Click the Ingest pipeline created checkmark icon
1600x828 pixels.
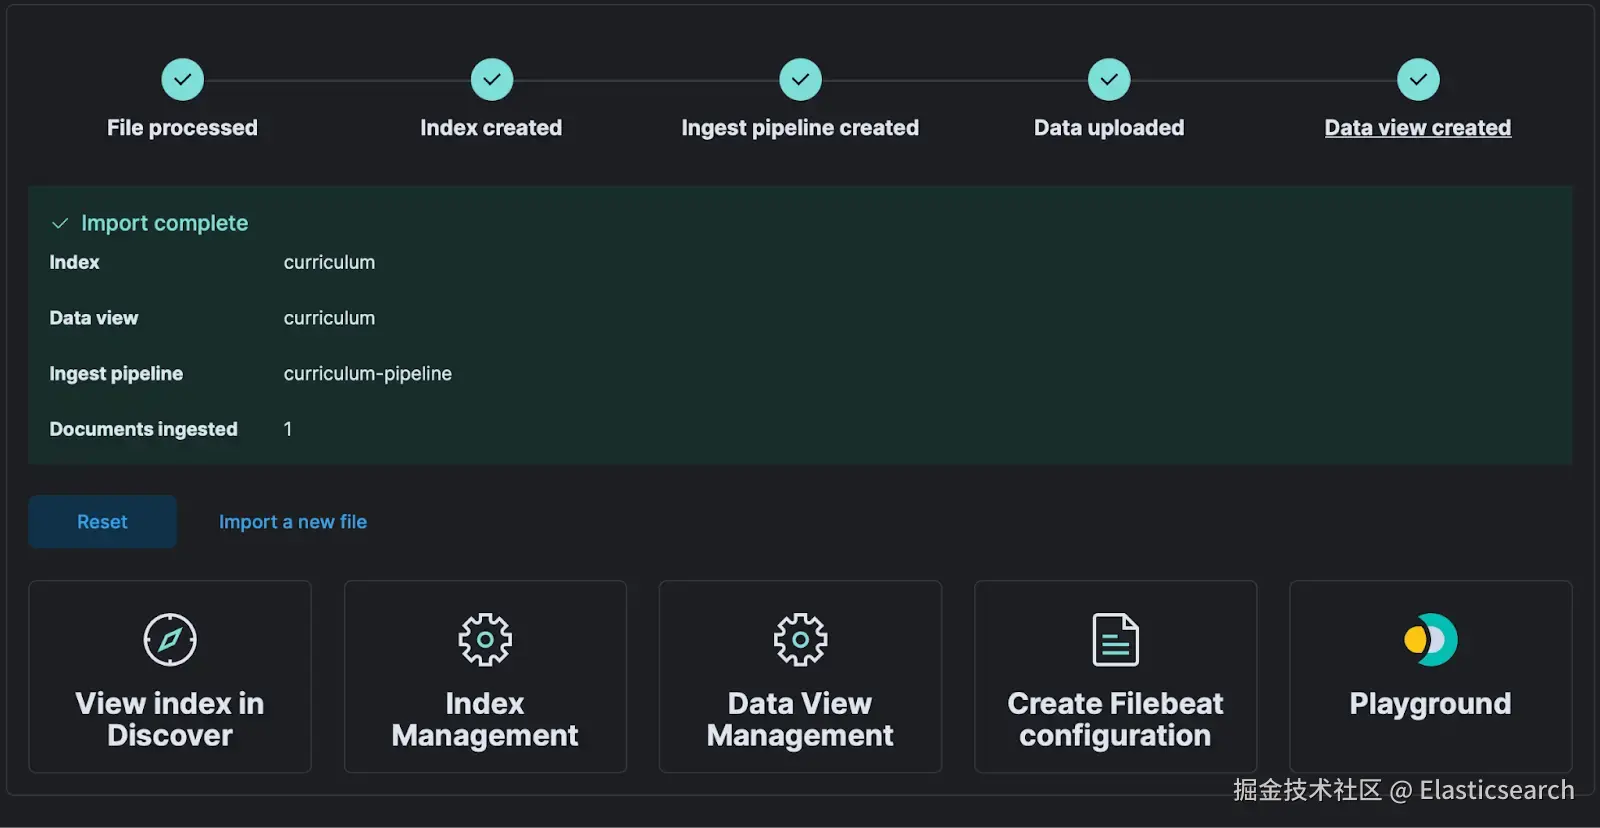[x=800, y=80]
